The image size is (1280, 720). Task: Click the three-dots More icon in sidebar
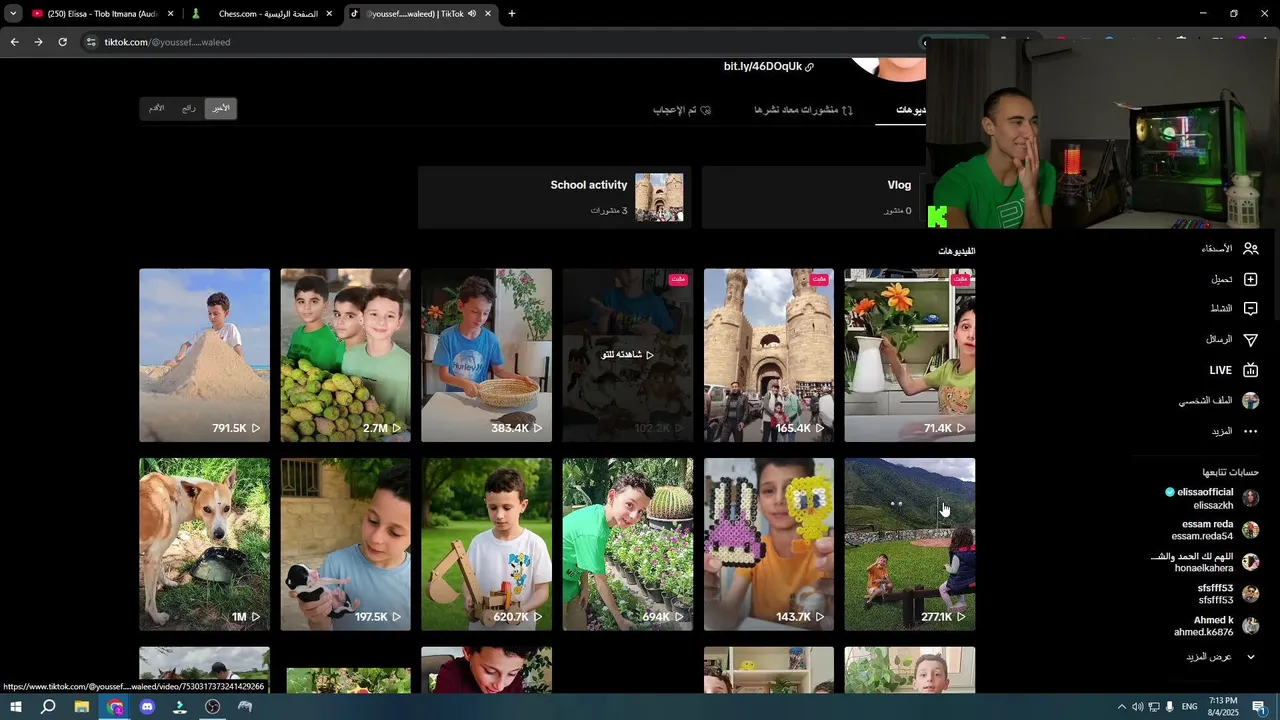click(x=1250, y=431)
